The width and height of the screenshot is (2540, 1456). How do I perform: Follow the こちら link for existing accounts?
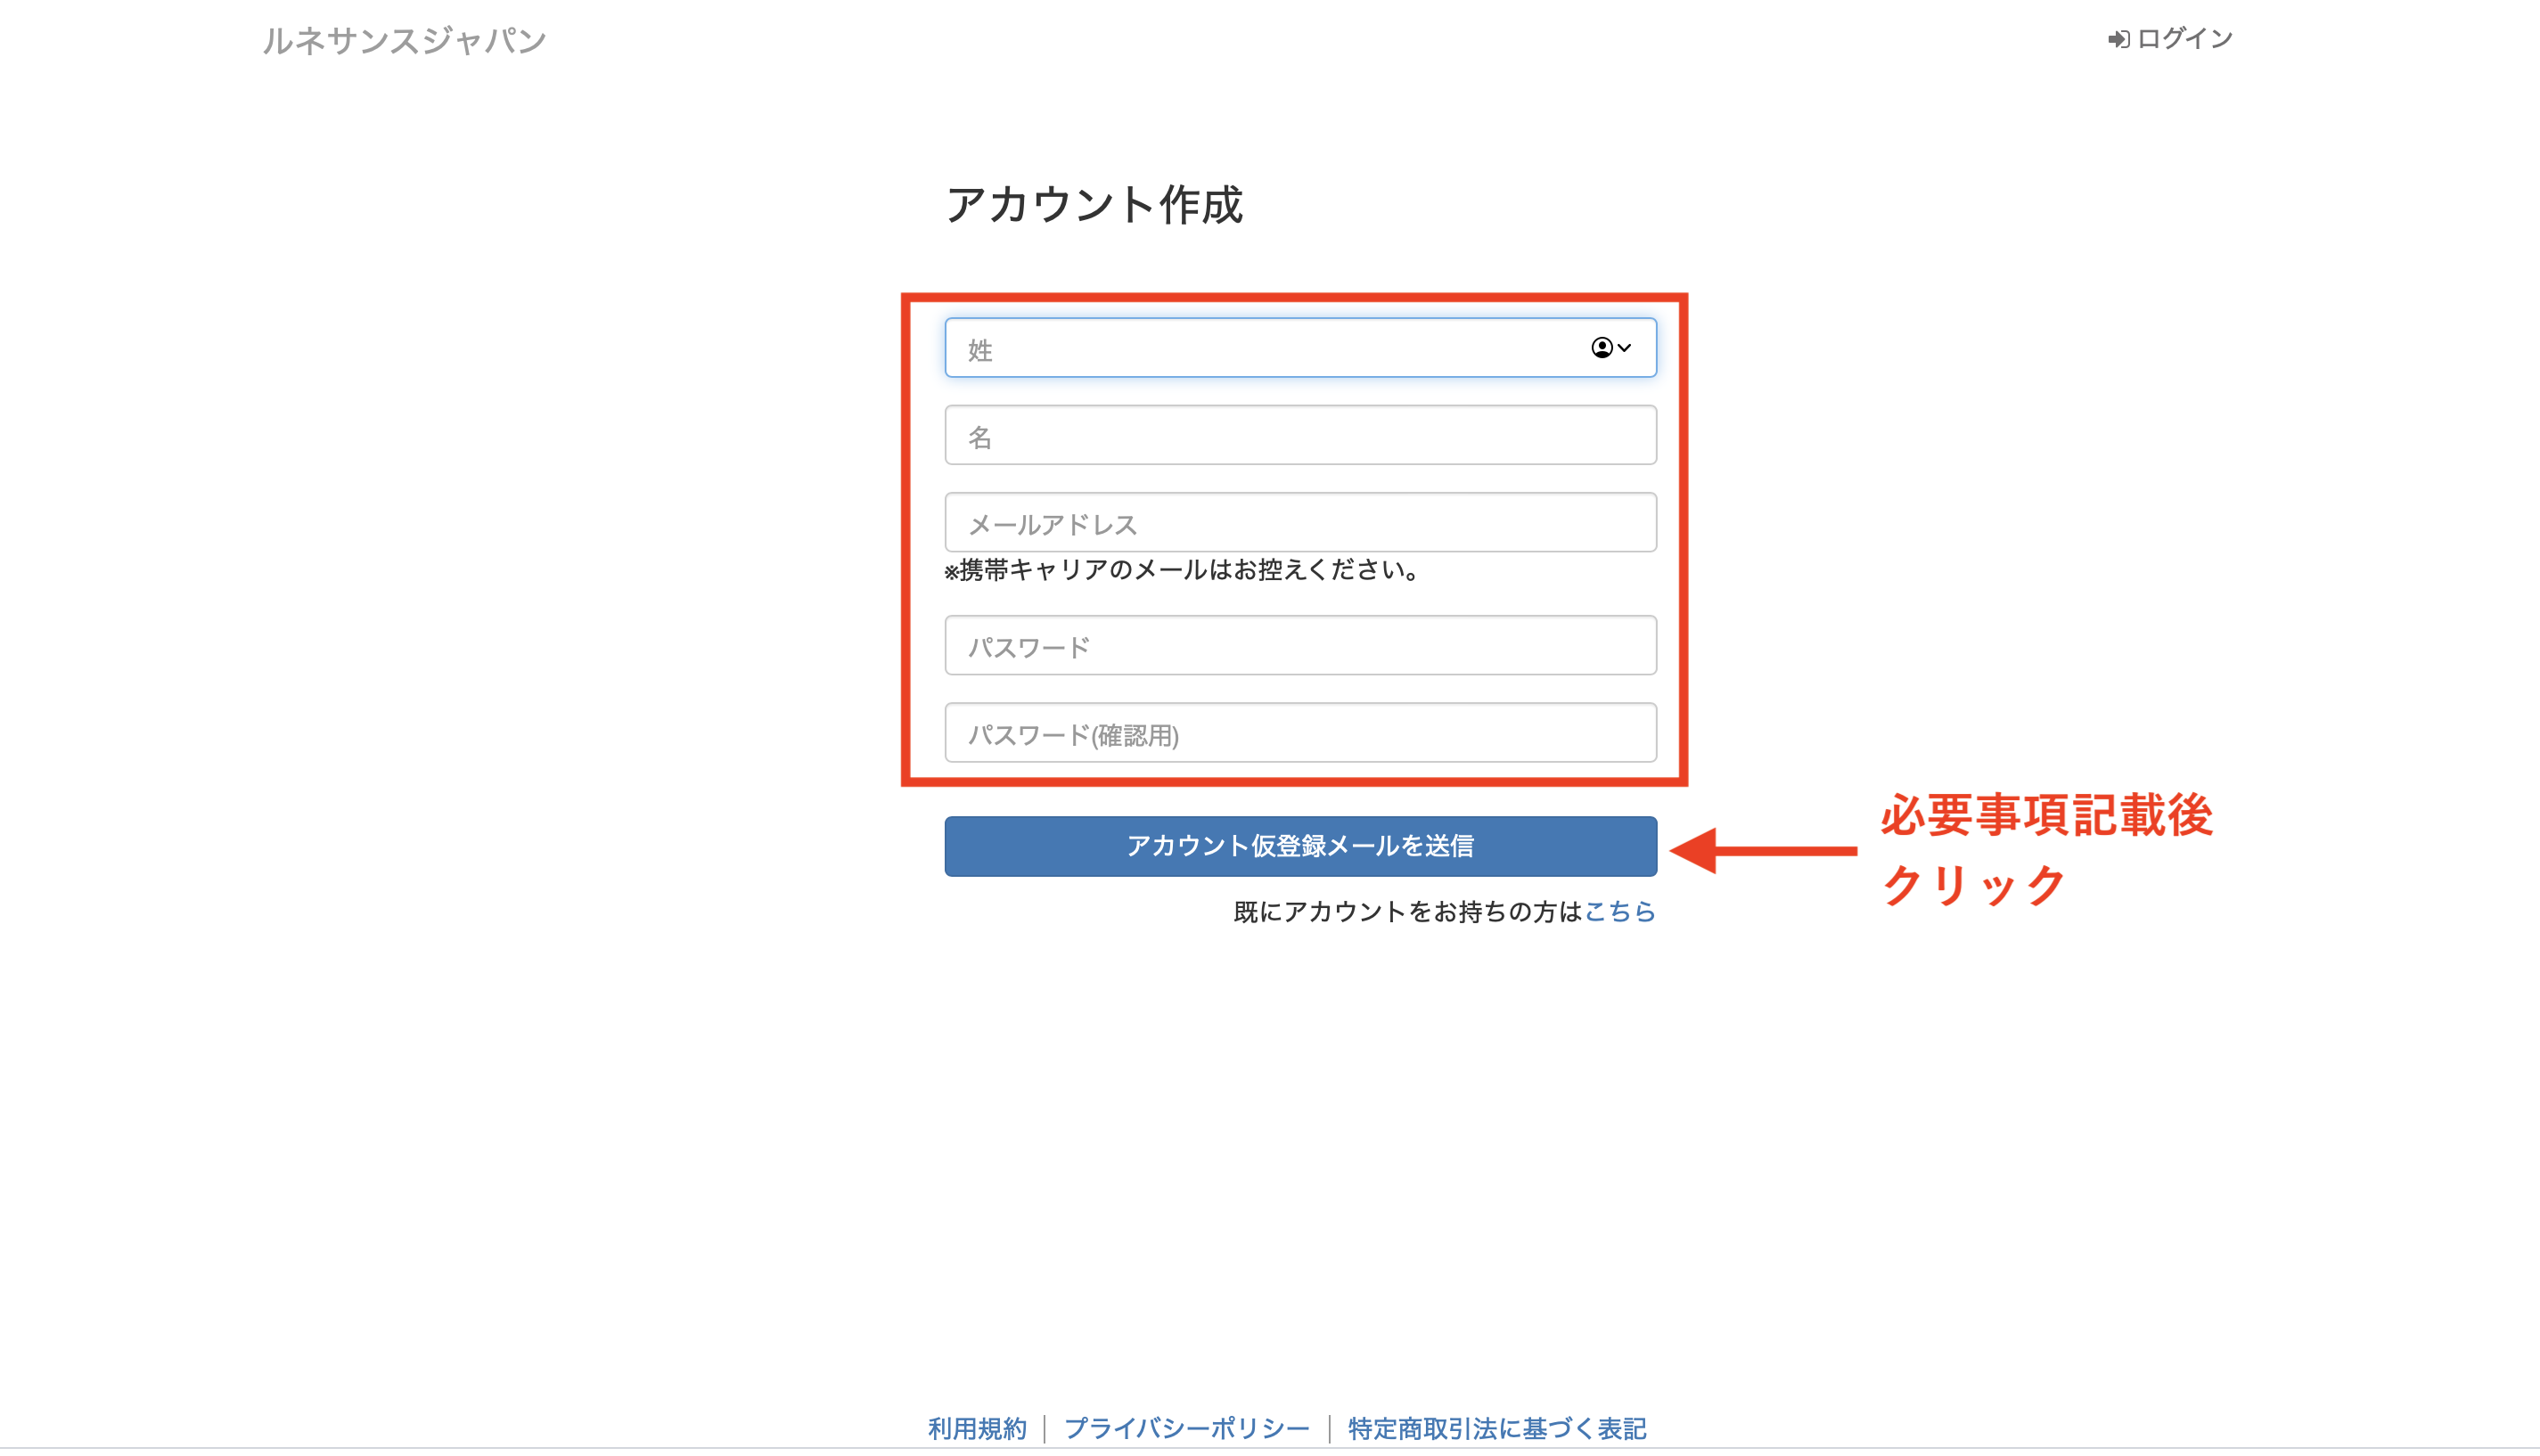tap(1620, 911)
